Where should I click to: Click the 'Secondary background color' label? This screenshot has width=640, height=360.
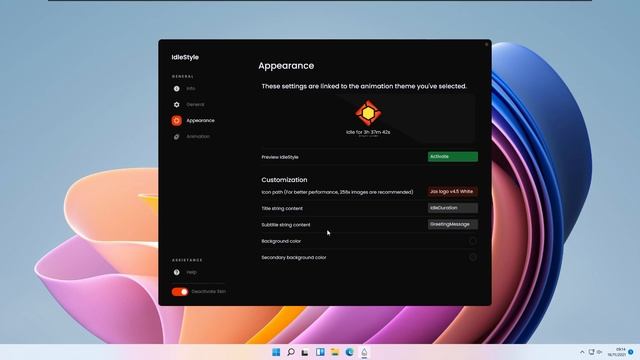click(x=293, y=258)
